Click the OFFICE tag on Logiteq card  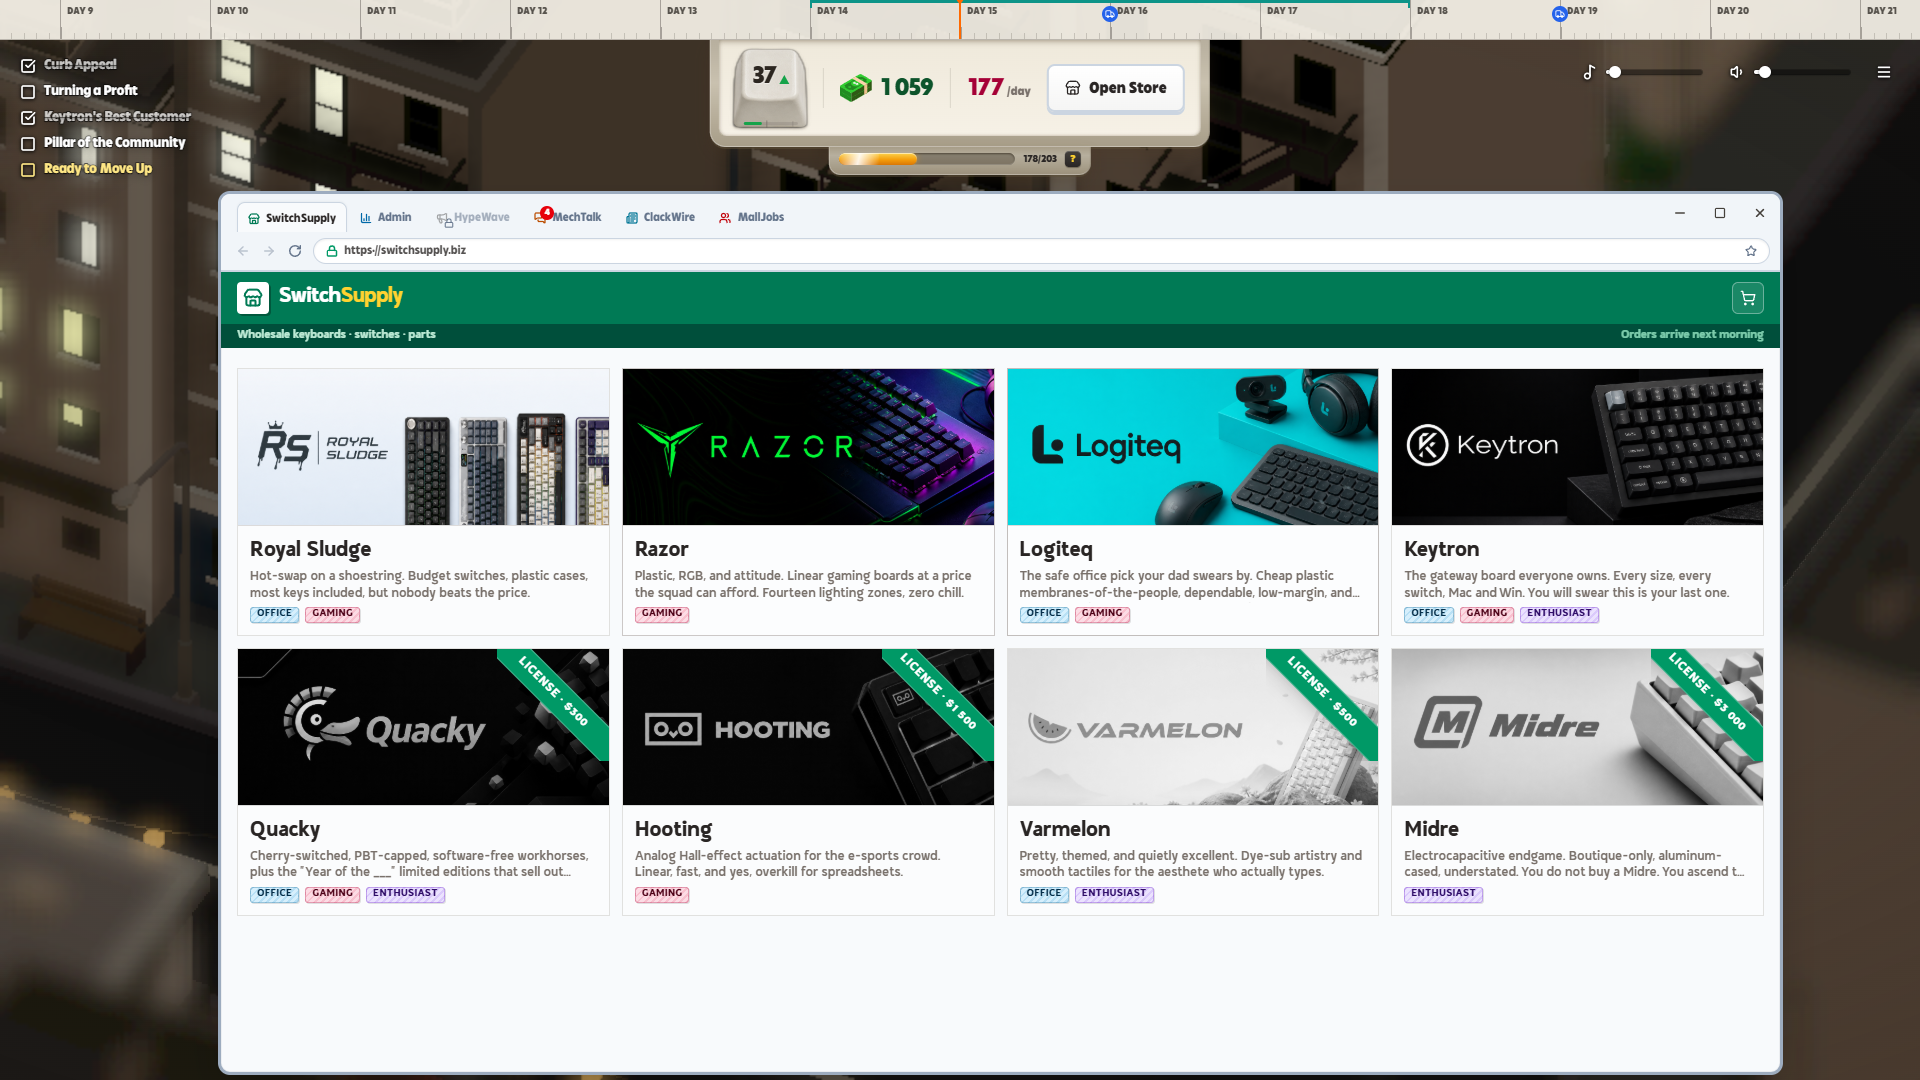[1044, 614]
